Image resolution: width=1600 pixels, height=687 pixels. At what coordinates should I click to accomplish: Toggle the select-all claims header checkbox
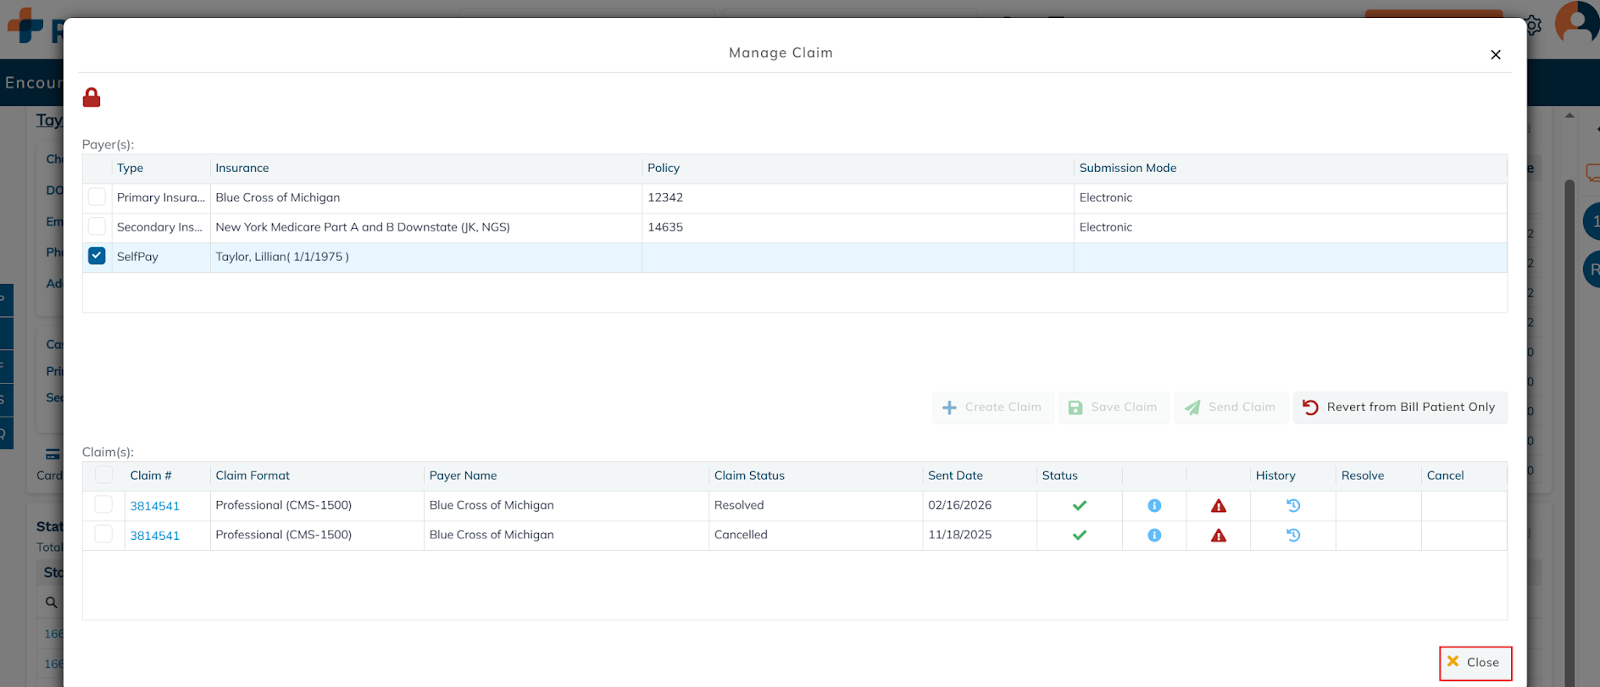pos(104,475)
